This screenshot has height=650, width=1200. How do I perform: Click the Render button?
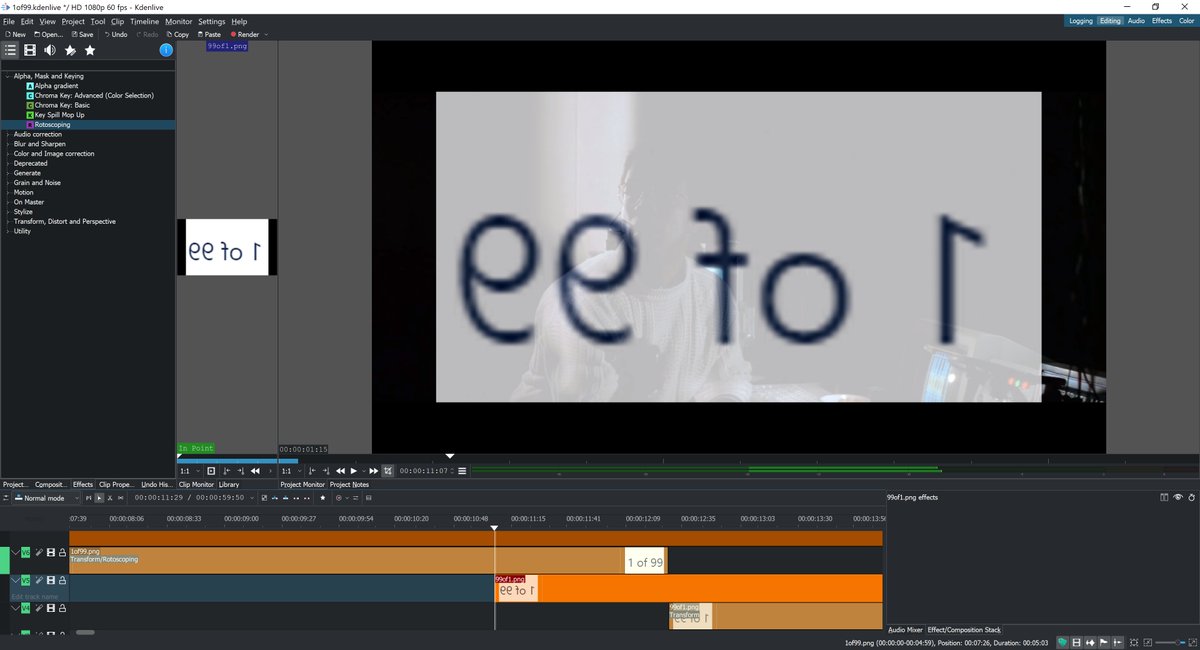pyautogui.click(x=244, y=34)
